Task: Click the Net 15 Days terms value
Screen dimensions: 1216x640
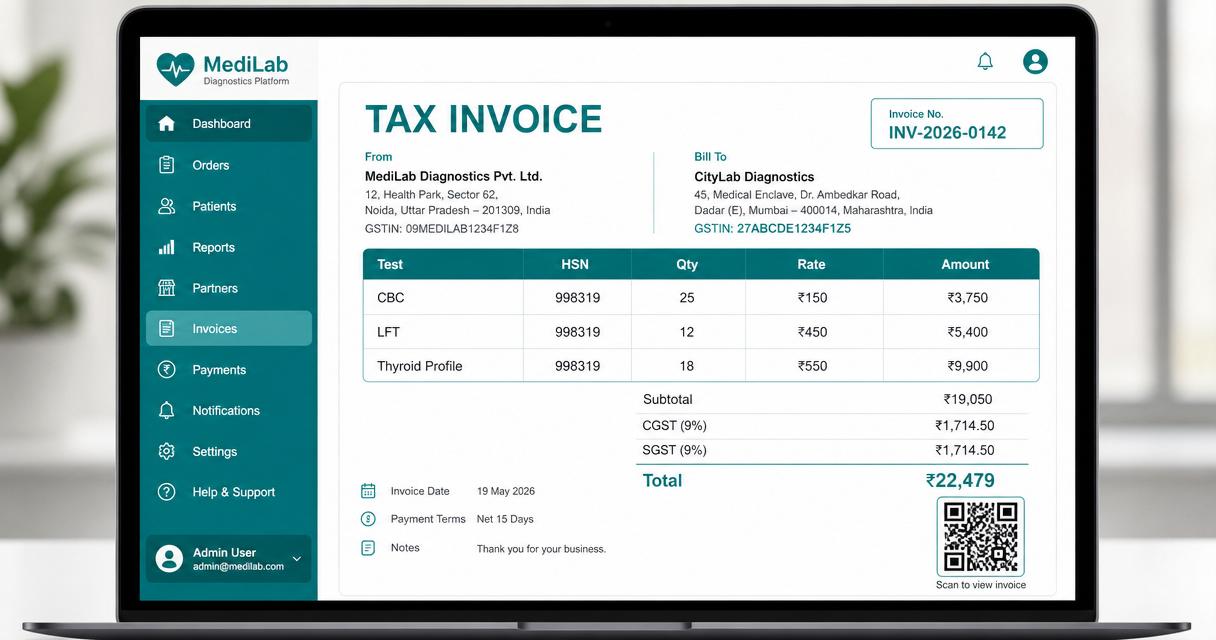Action: coord(505,519)
